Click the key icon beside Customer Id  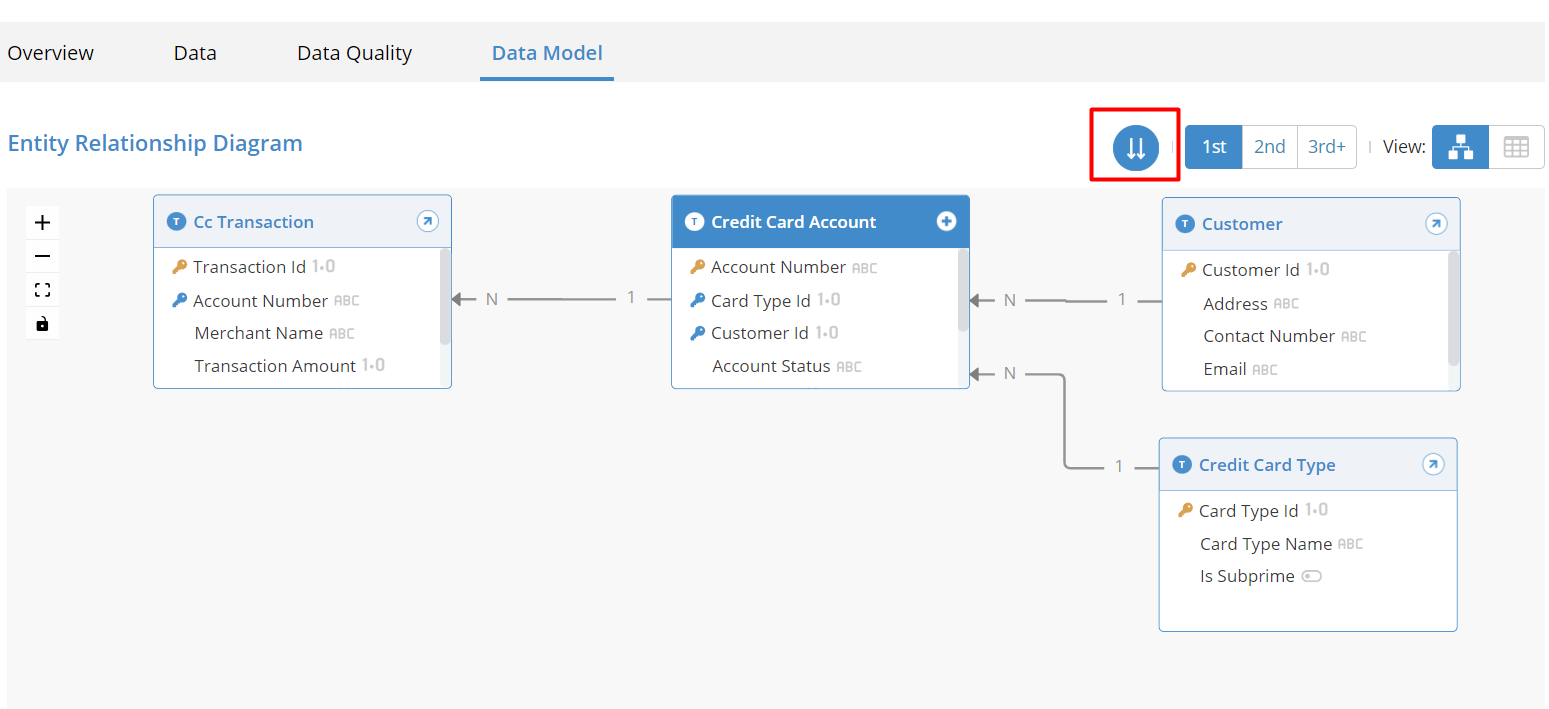1186,269
